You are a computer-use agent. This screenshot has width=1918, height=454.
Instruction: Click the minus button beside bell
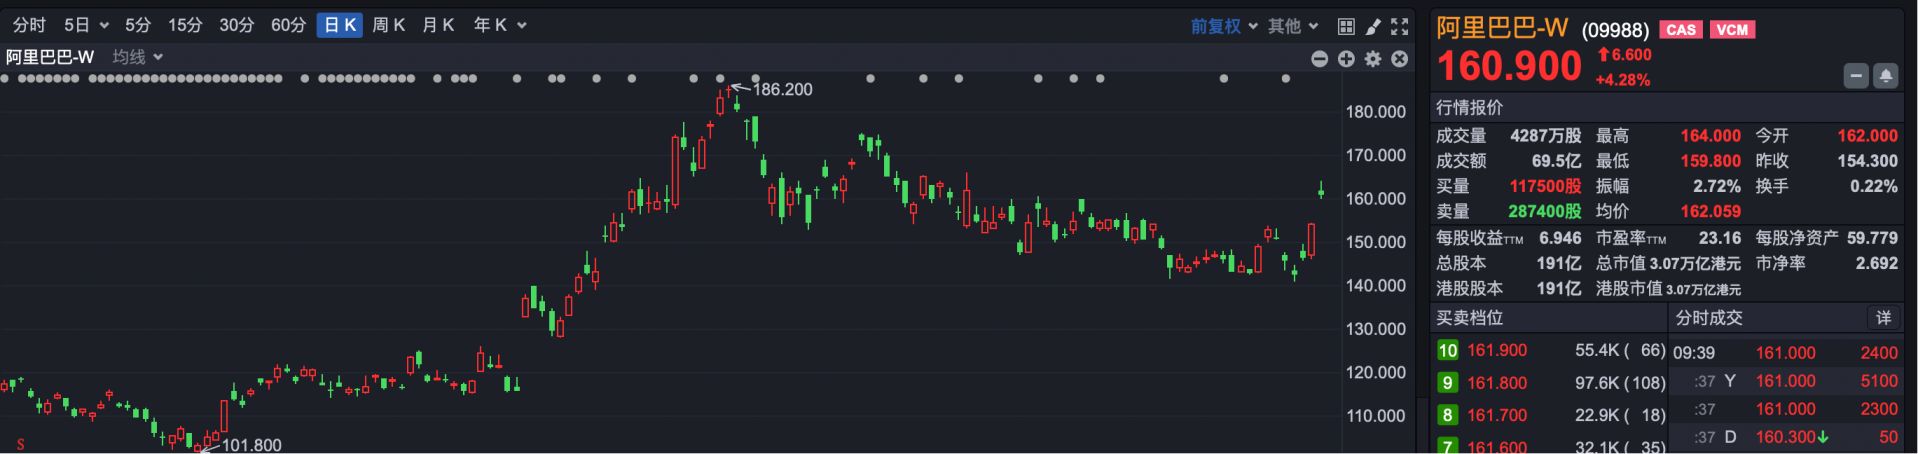tap(1856, 76)
